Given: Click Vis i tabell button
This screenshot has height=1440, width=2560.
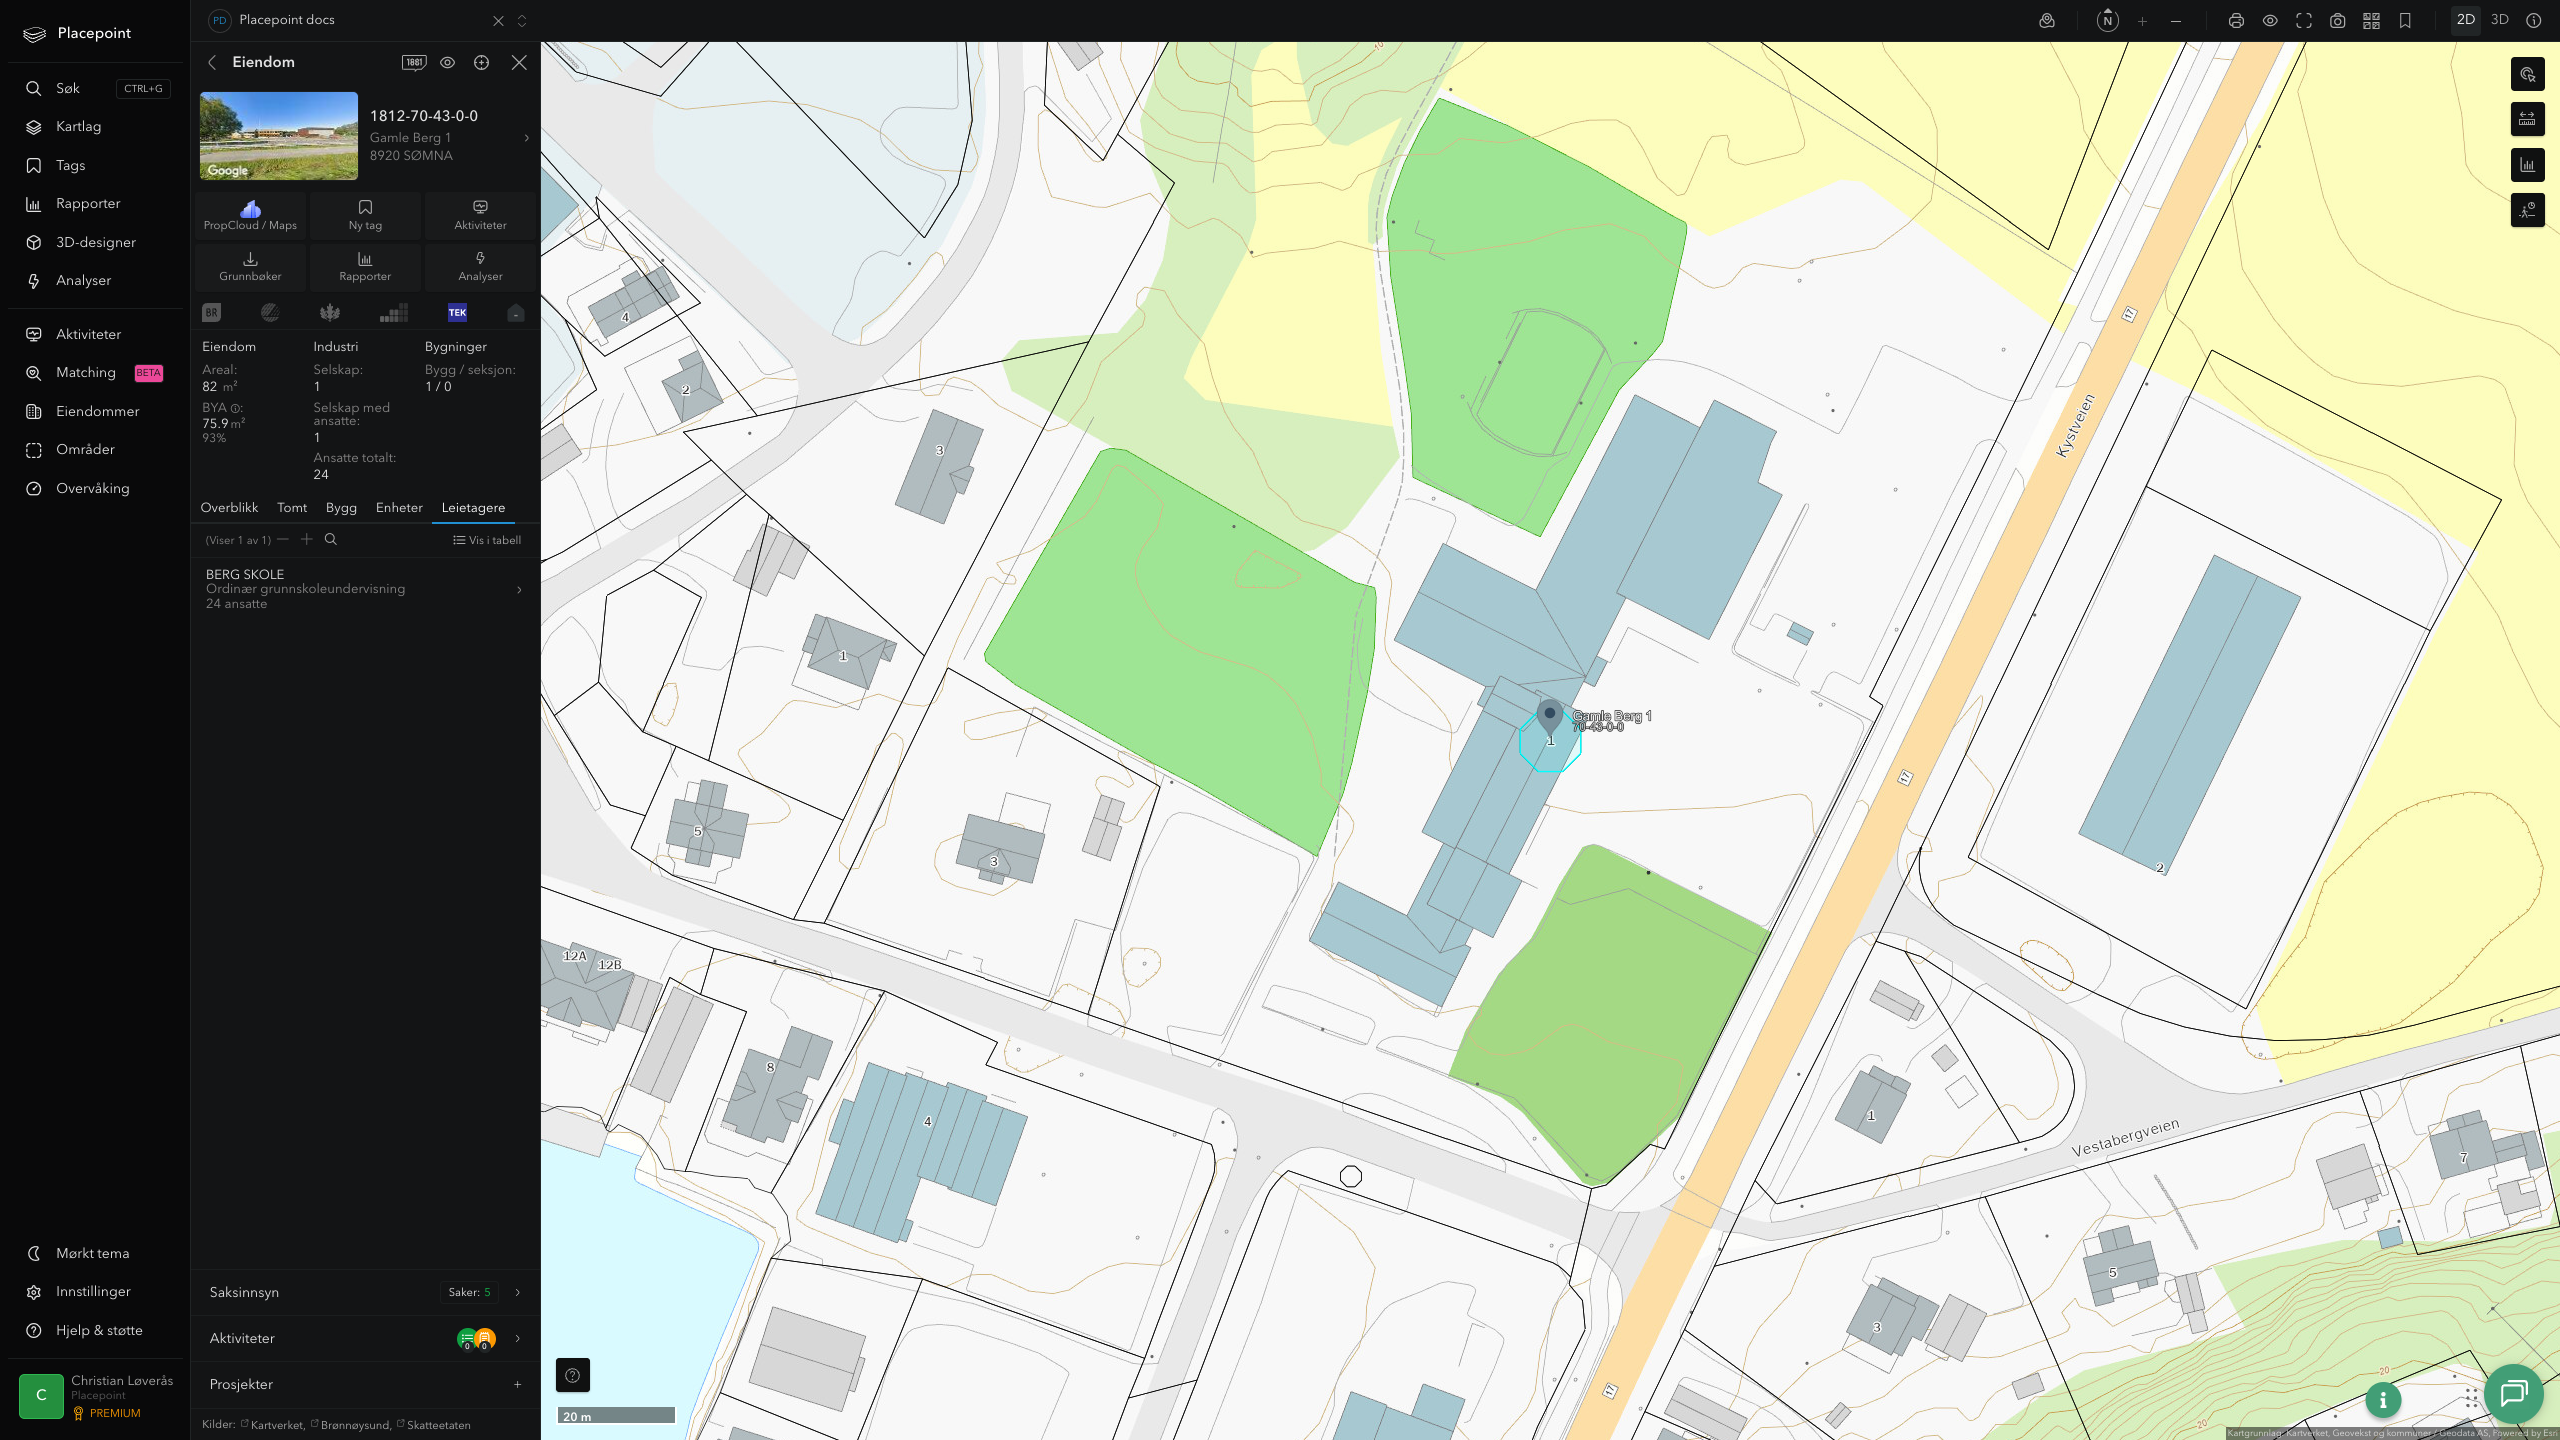Looking at the screenshot, I should 487,540.
